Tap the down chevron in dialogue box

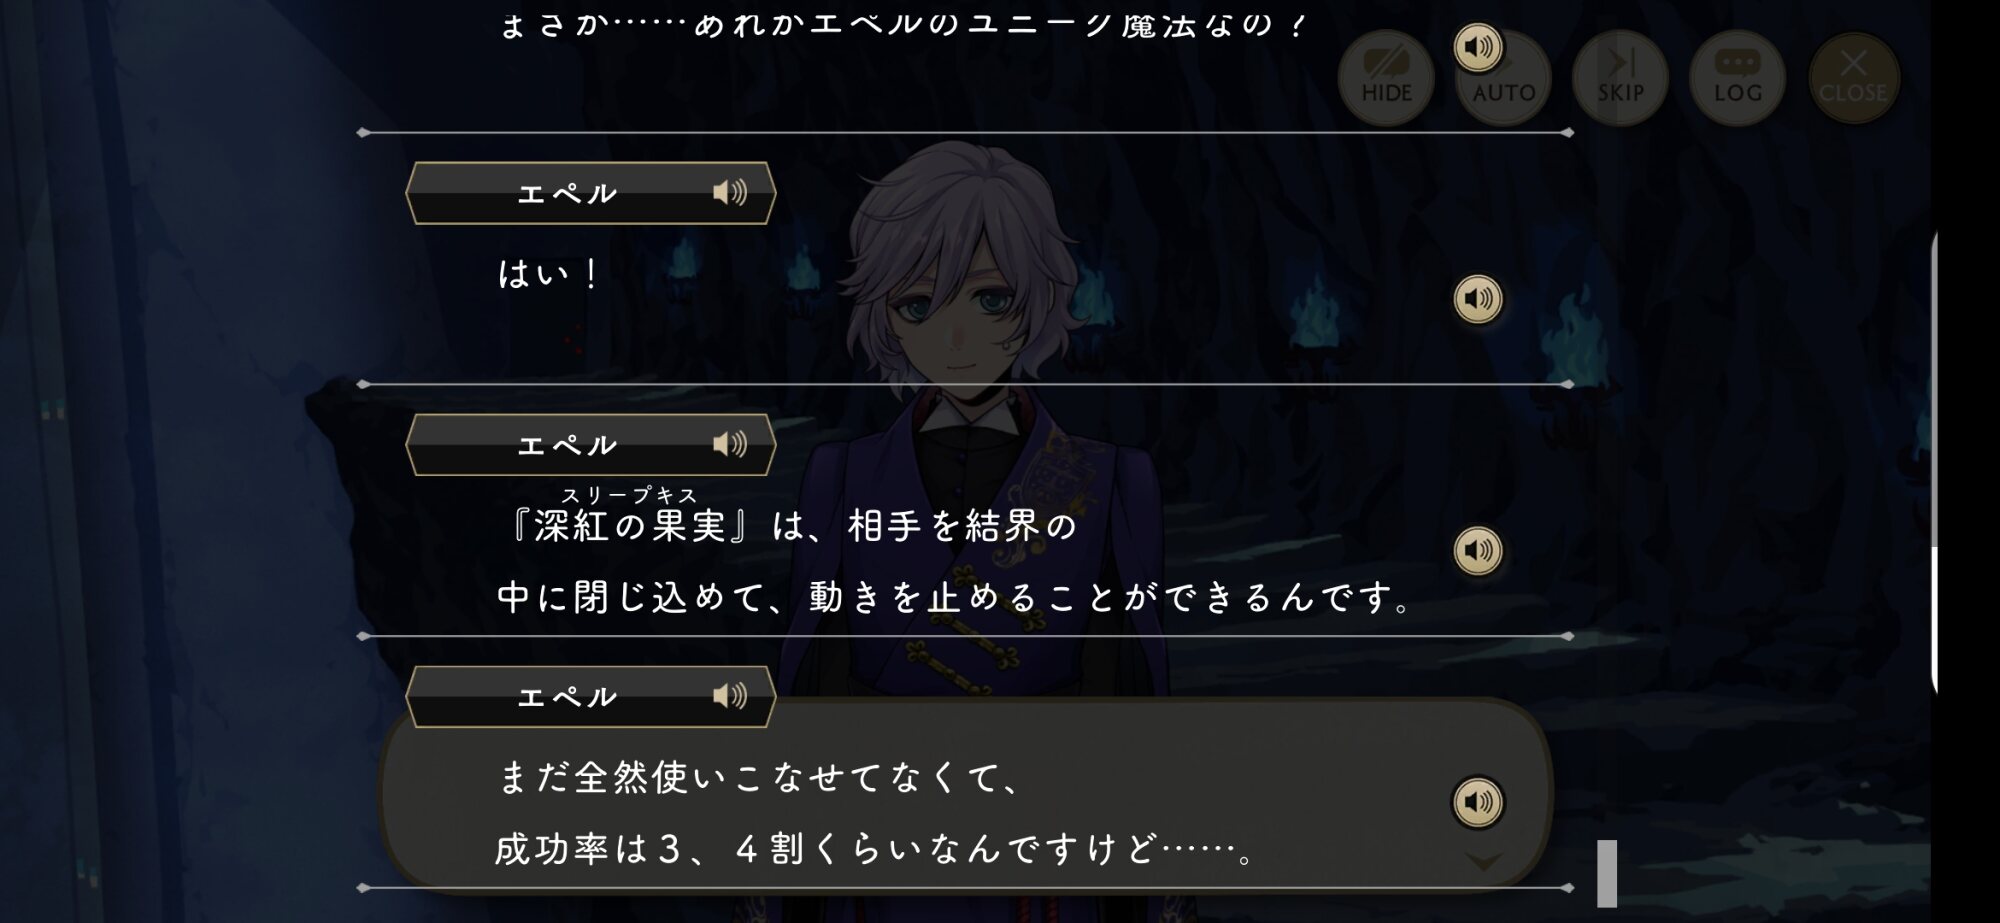tap(1483, 861)
